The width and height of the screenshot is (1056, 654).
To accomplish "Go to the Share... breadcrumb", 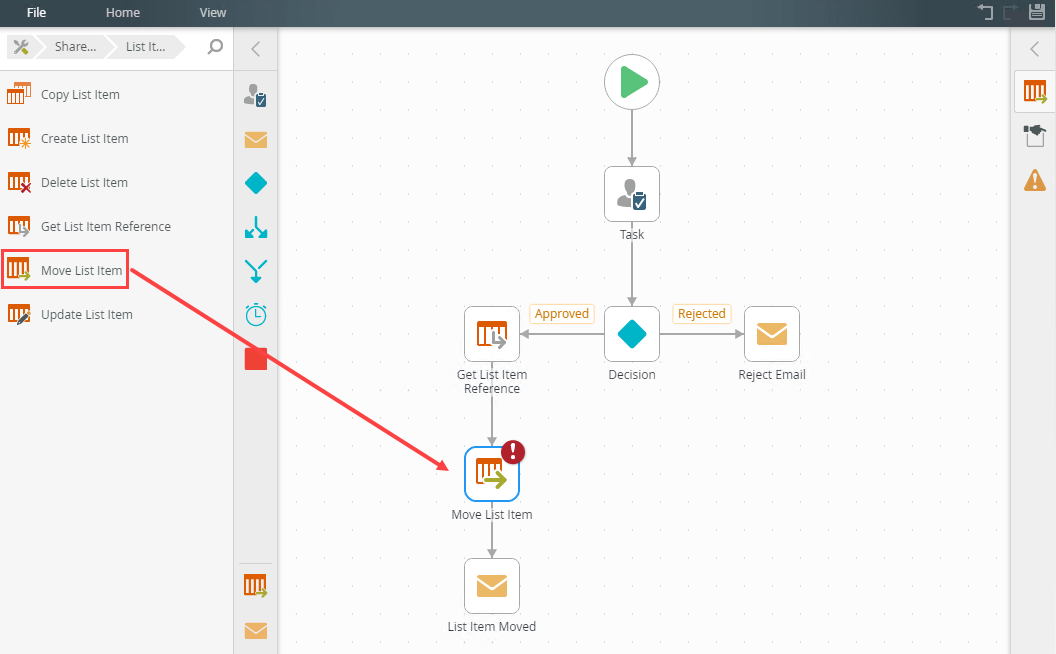I will tap(75, 46).
